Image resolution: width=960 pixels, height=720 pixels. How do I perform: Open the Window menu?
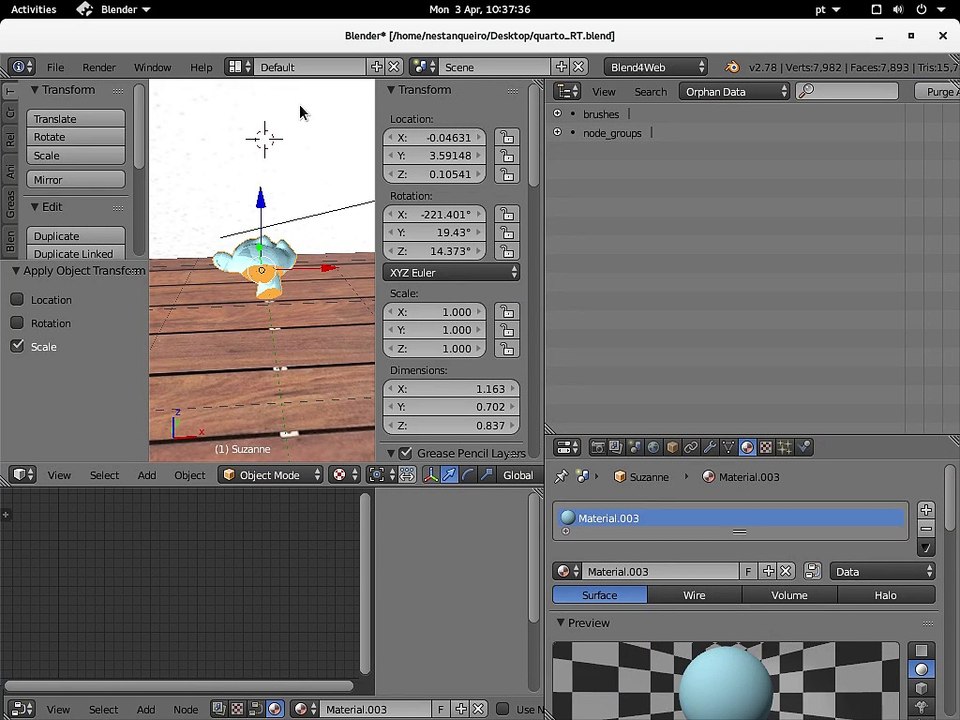click(152, 67)
